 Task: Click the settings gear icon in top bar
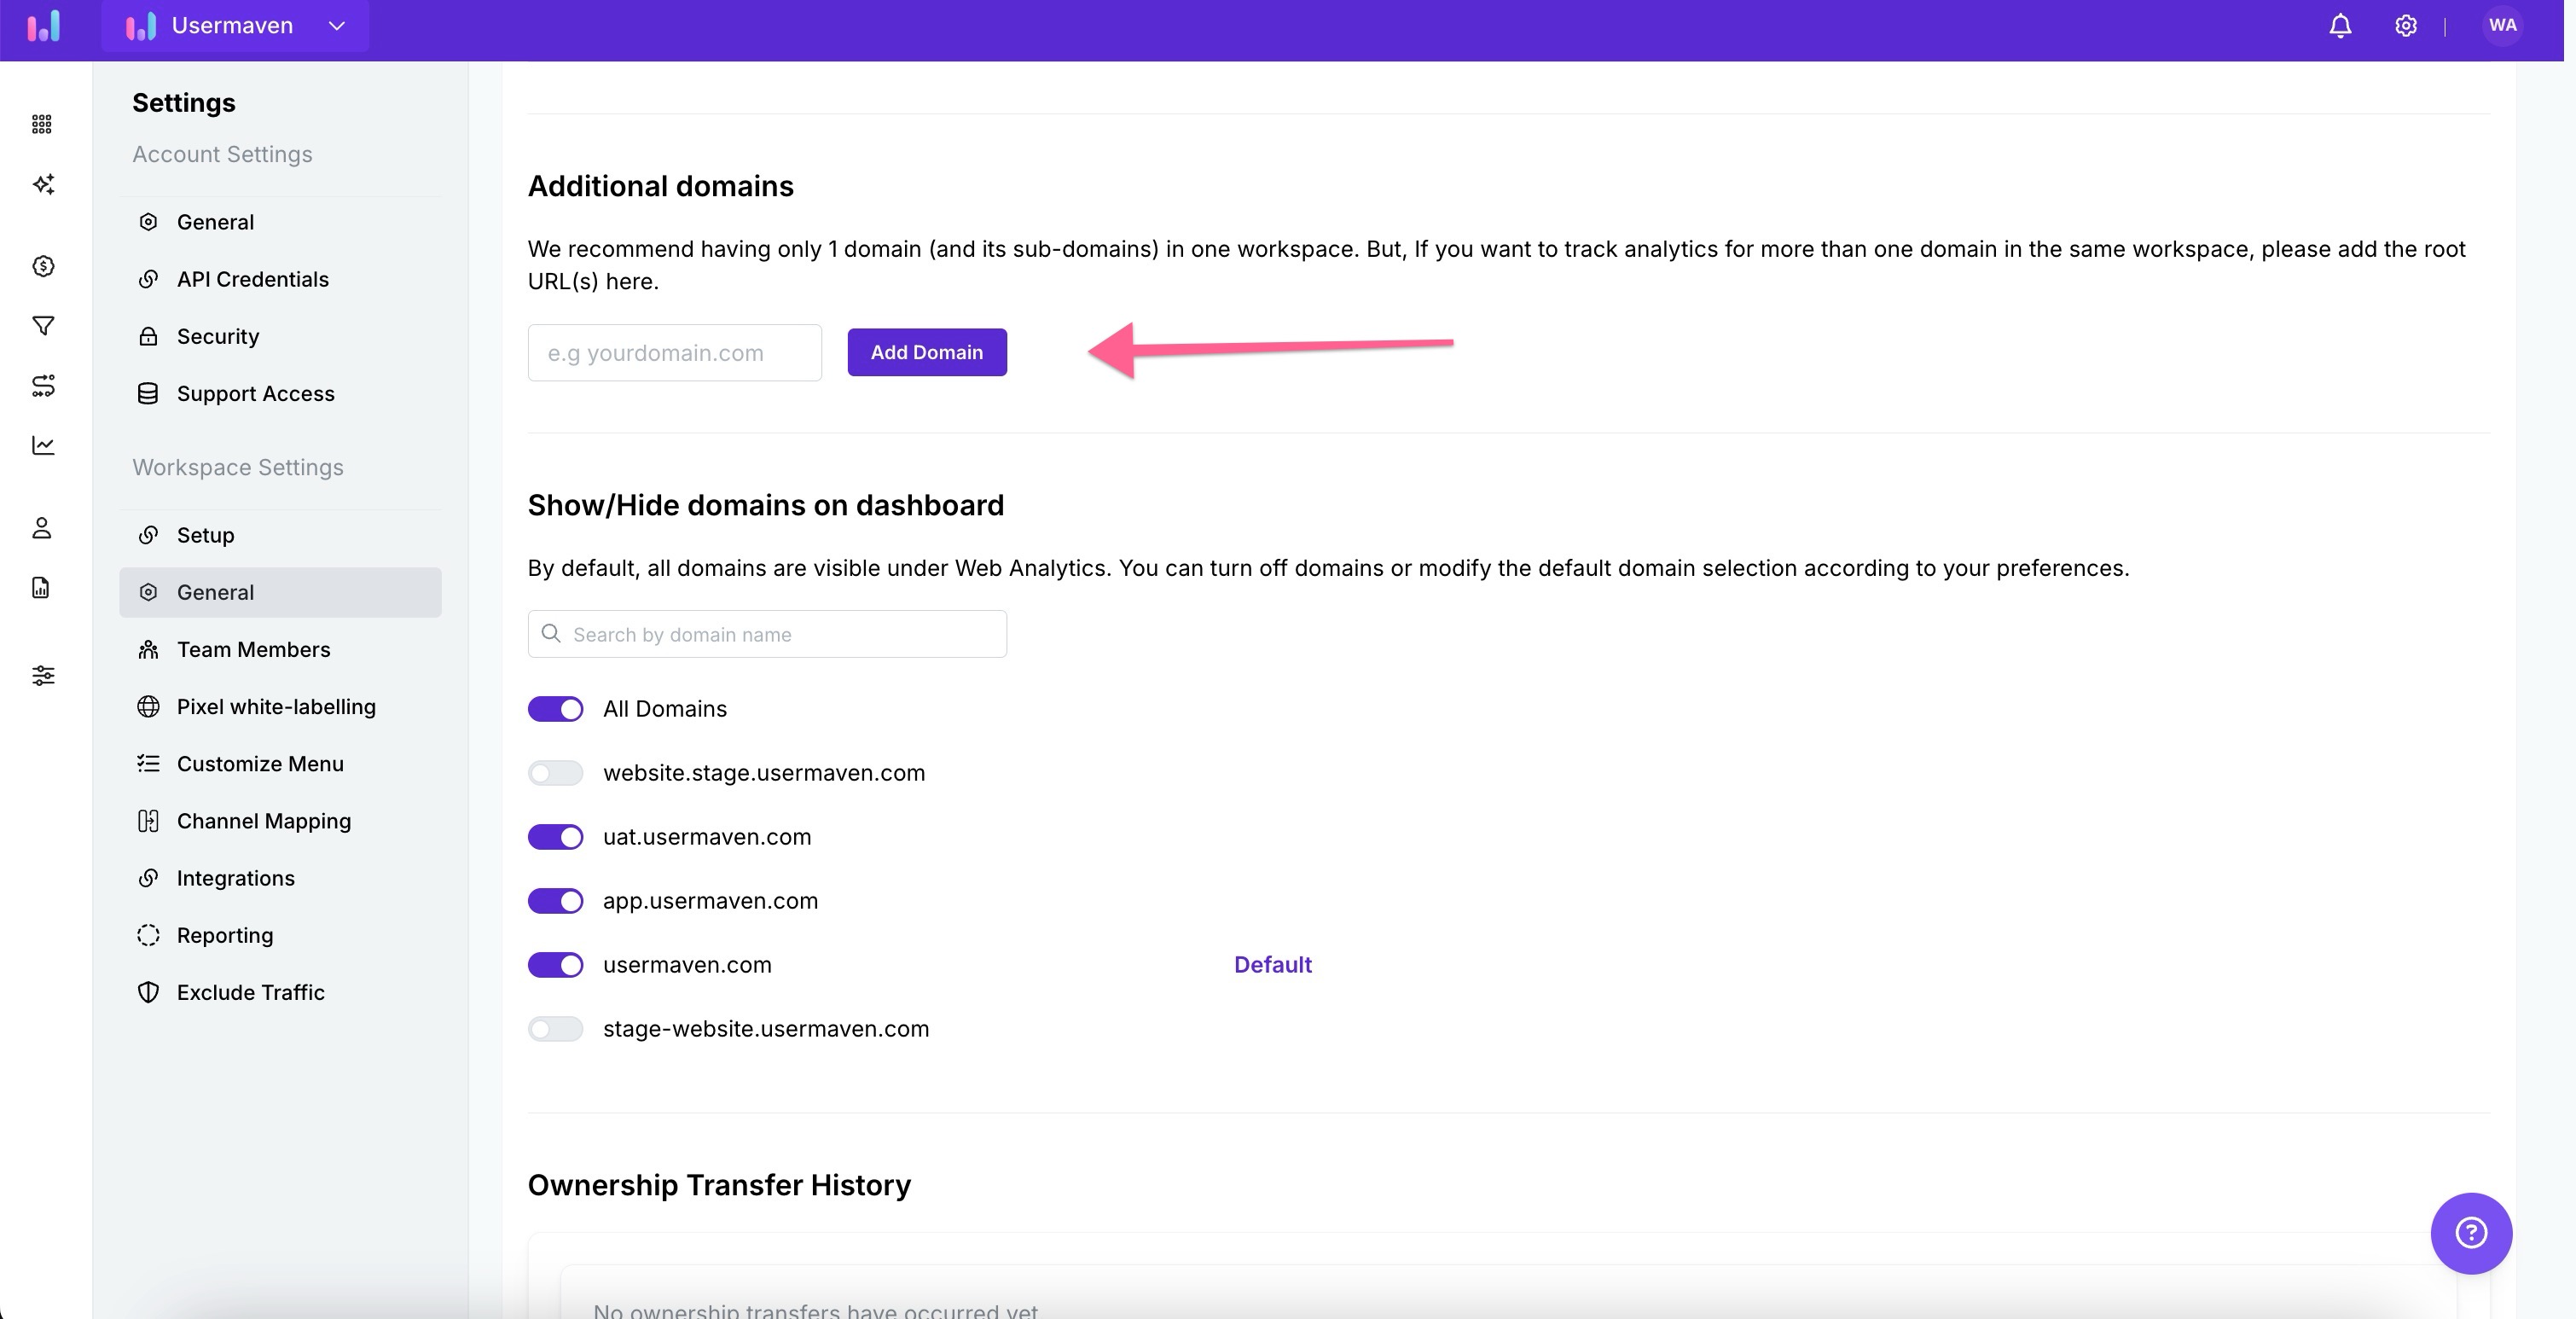click(2406, 26)
